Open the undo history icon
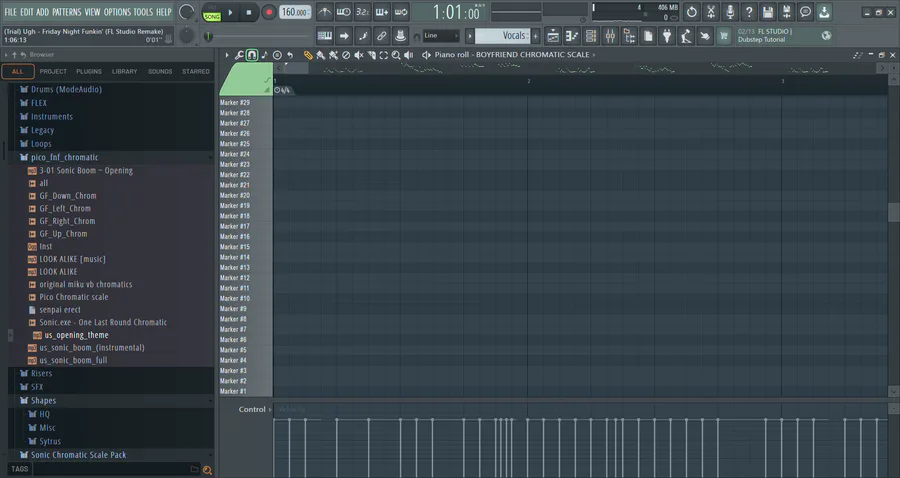The image size is (900, 478). (x=692, y=11)
